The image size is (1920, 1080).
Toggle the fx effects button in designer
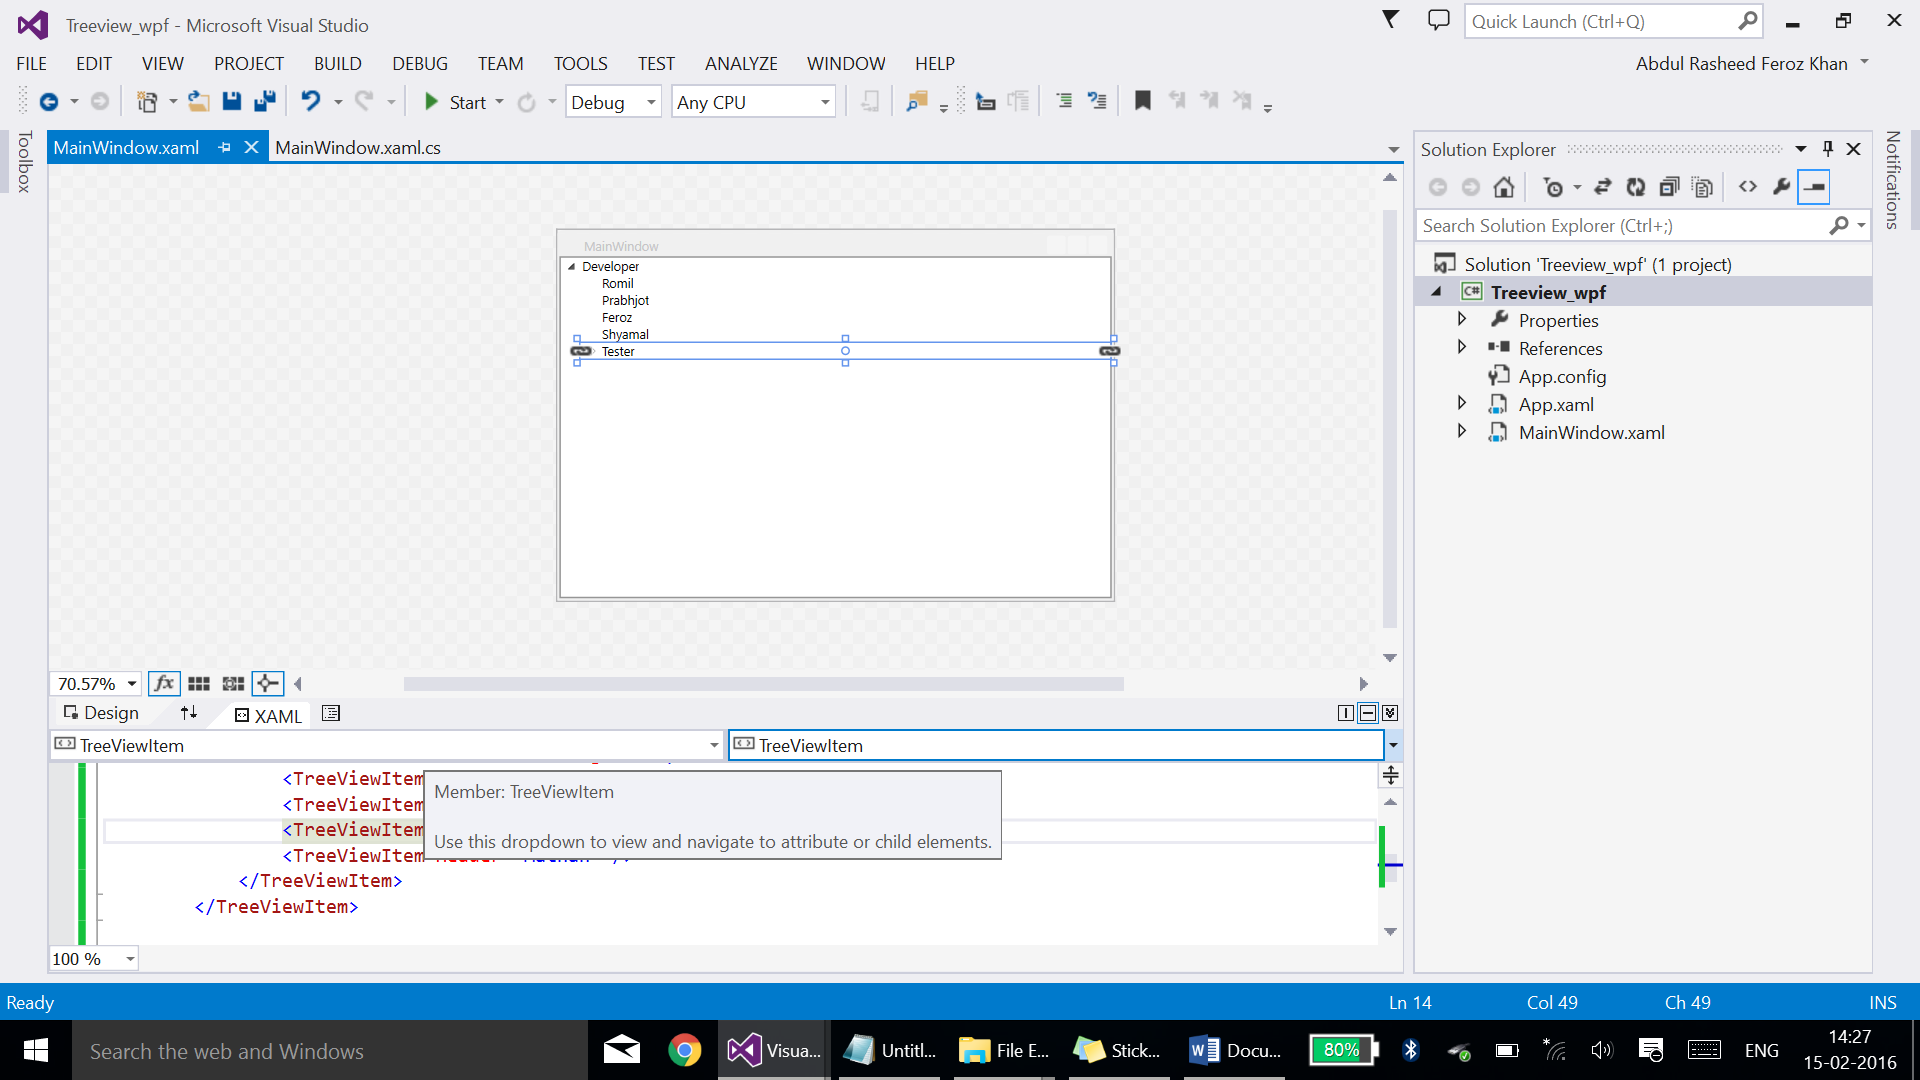[x=164, y=684]
